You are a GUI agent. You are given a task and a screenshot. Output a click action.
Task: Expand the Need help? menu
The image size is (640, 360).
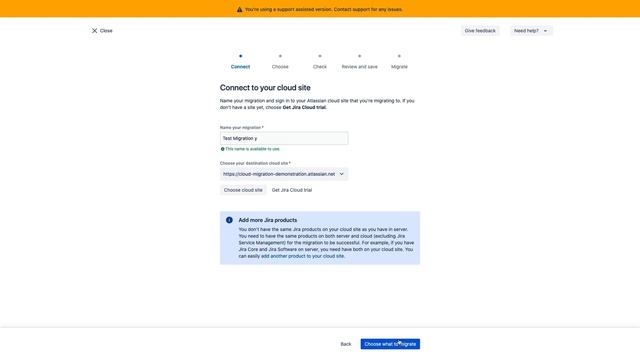pyautogui.click(x=531, y=31)
